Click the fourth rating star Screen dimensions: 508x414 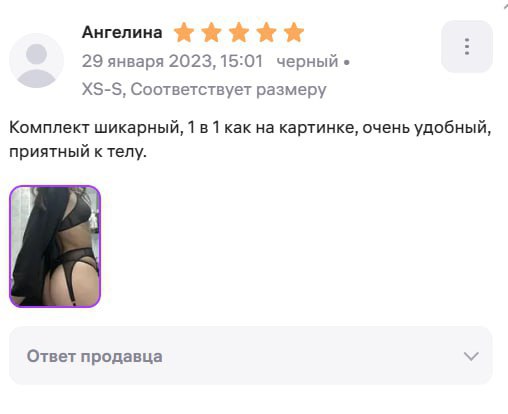pos(266,33)
